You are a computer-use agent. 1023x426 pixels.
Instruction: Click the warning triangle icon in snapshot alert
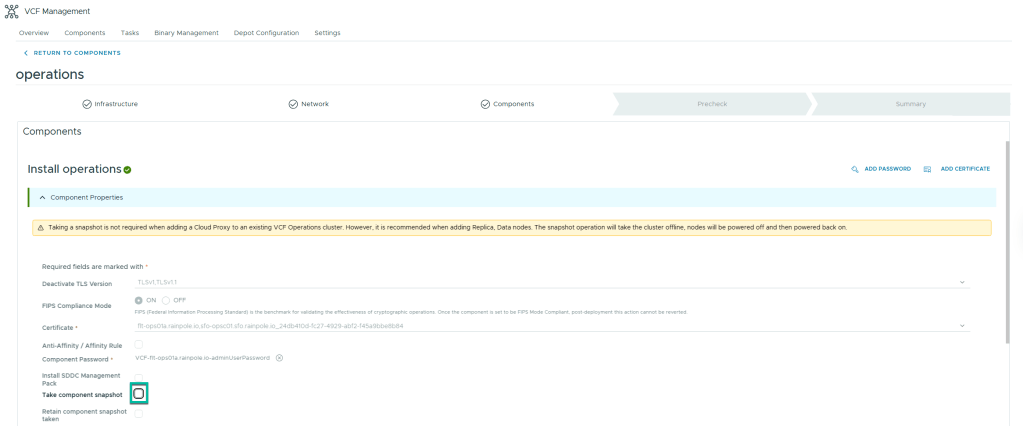[x=41, y=227]
